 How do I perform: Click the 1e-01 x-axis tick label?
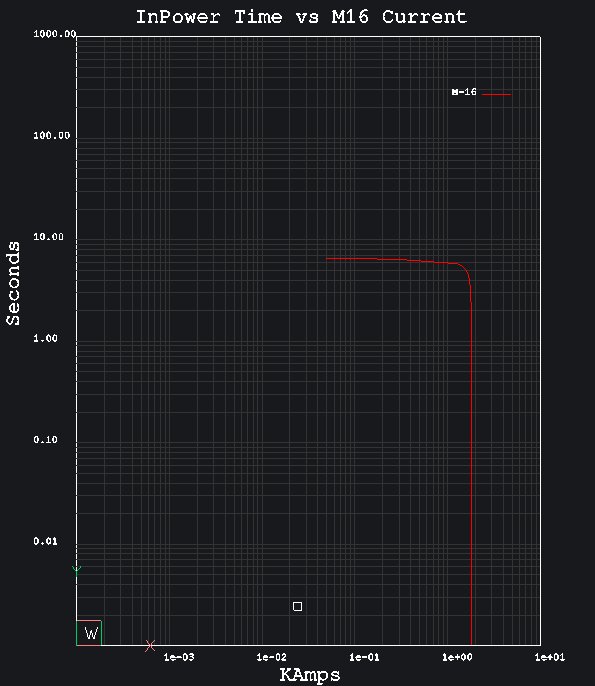pos(364,657)
